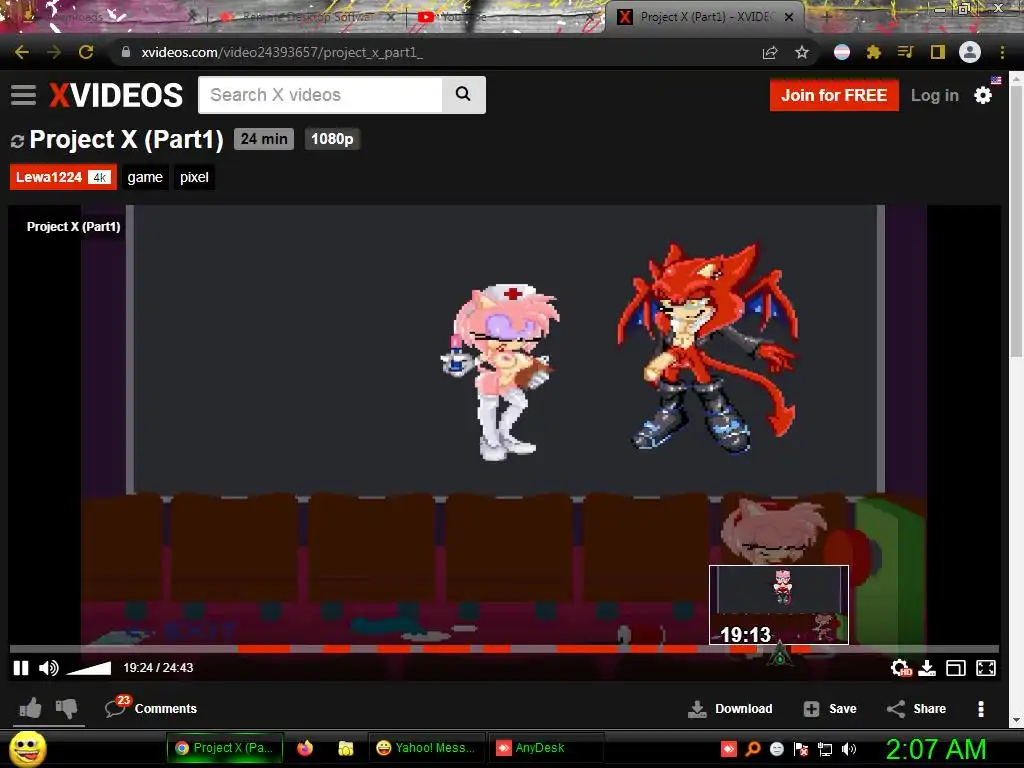
Task: Reload the page with refresh icon
Action: (86, 52)
